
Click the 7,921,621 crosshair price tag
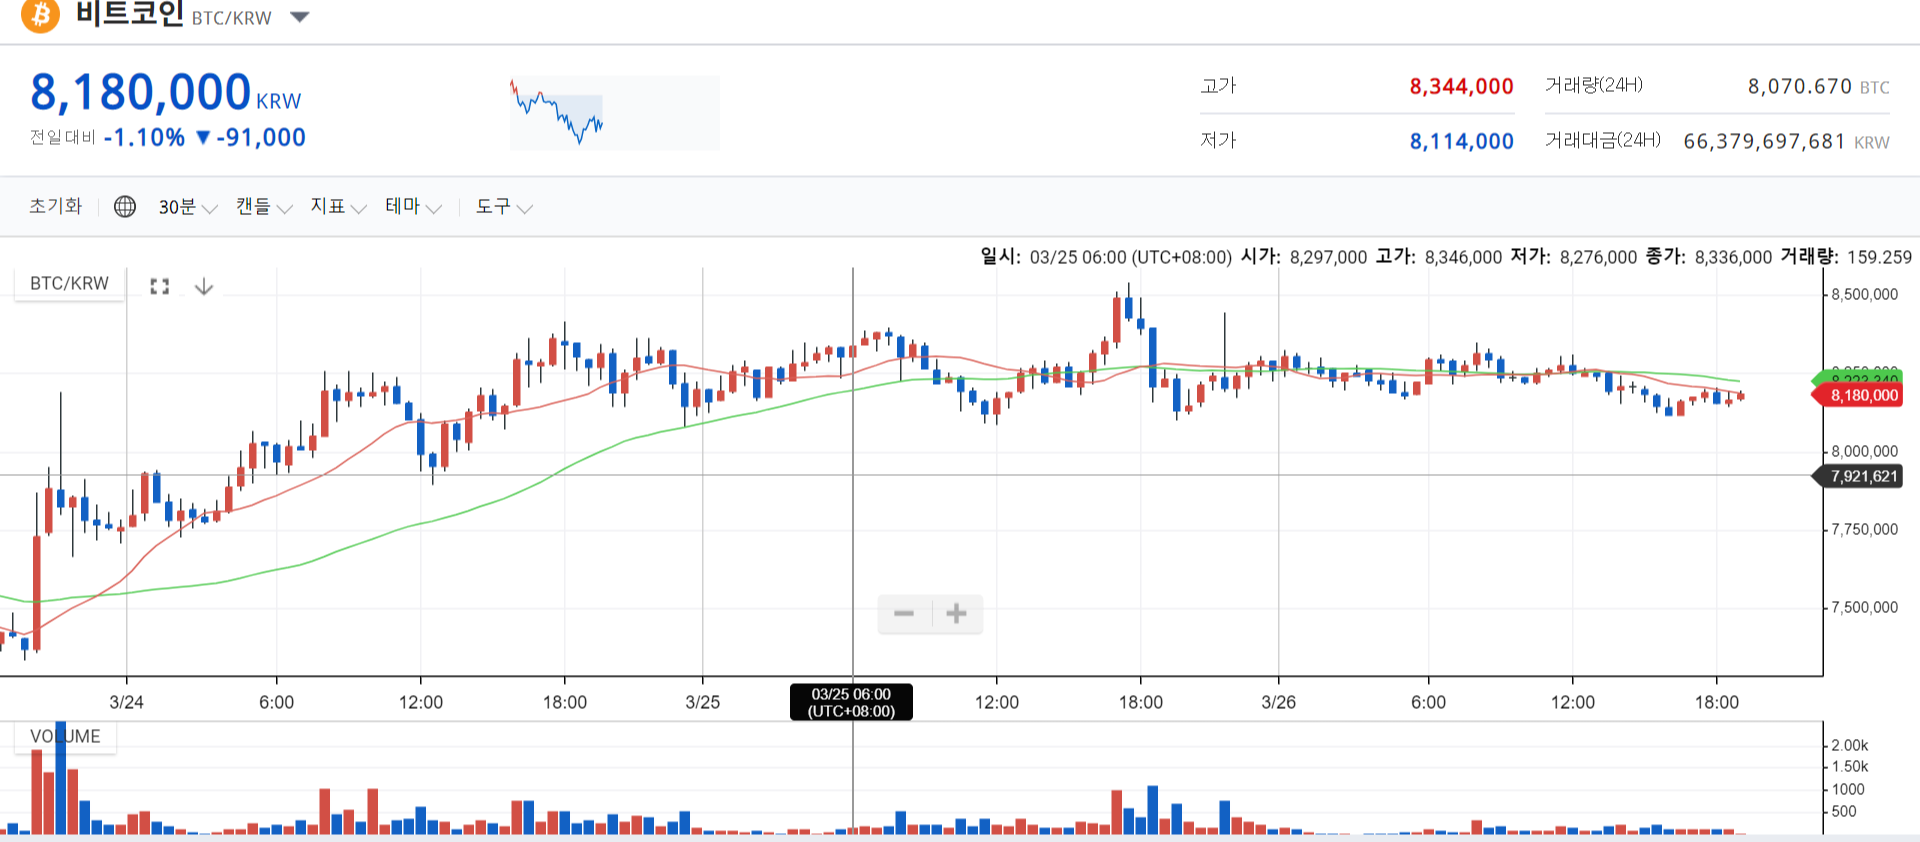coord(1858,477)
